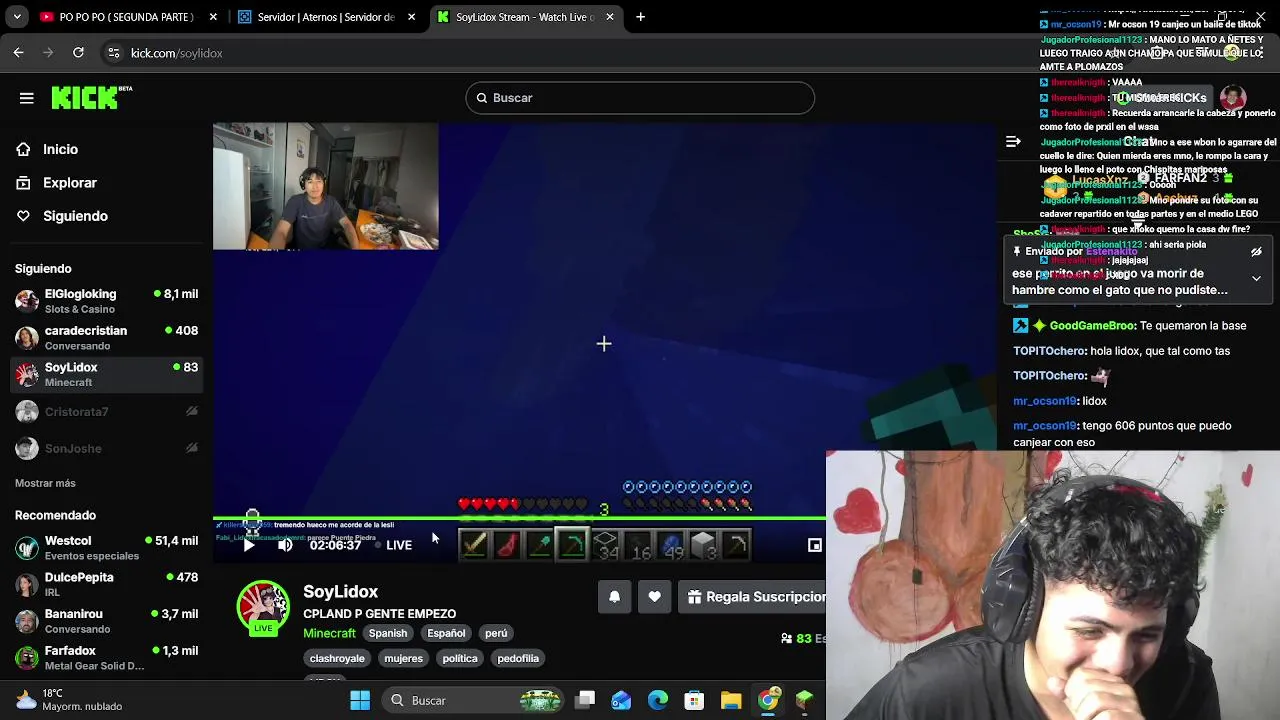Open recommended channel Farfadox
This screenshot has width=1280, height=720.
pyautogui.click(x=106, y=657)
